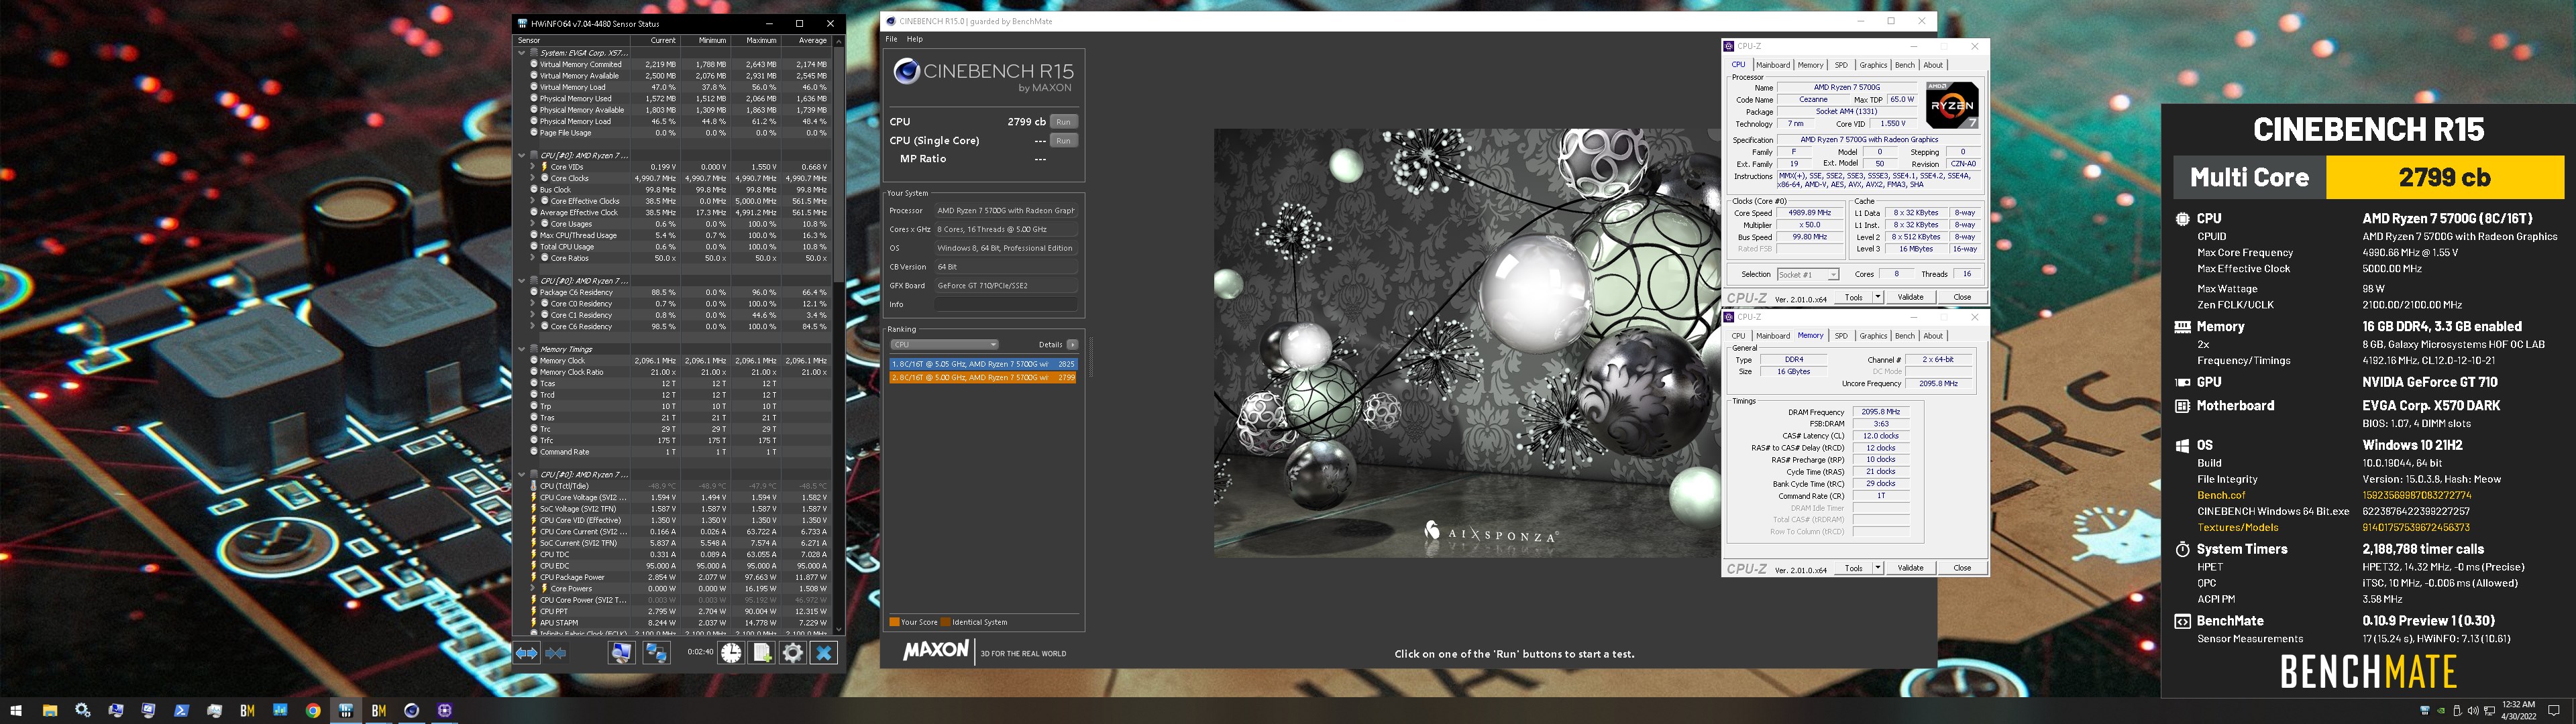
Task: Click the Ryzen 7 logo in CPU-Z
Action: coord(1952,105)
